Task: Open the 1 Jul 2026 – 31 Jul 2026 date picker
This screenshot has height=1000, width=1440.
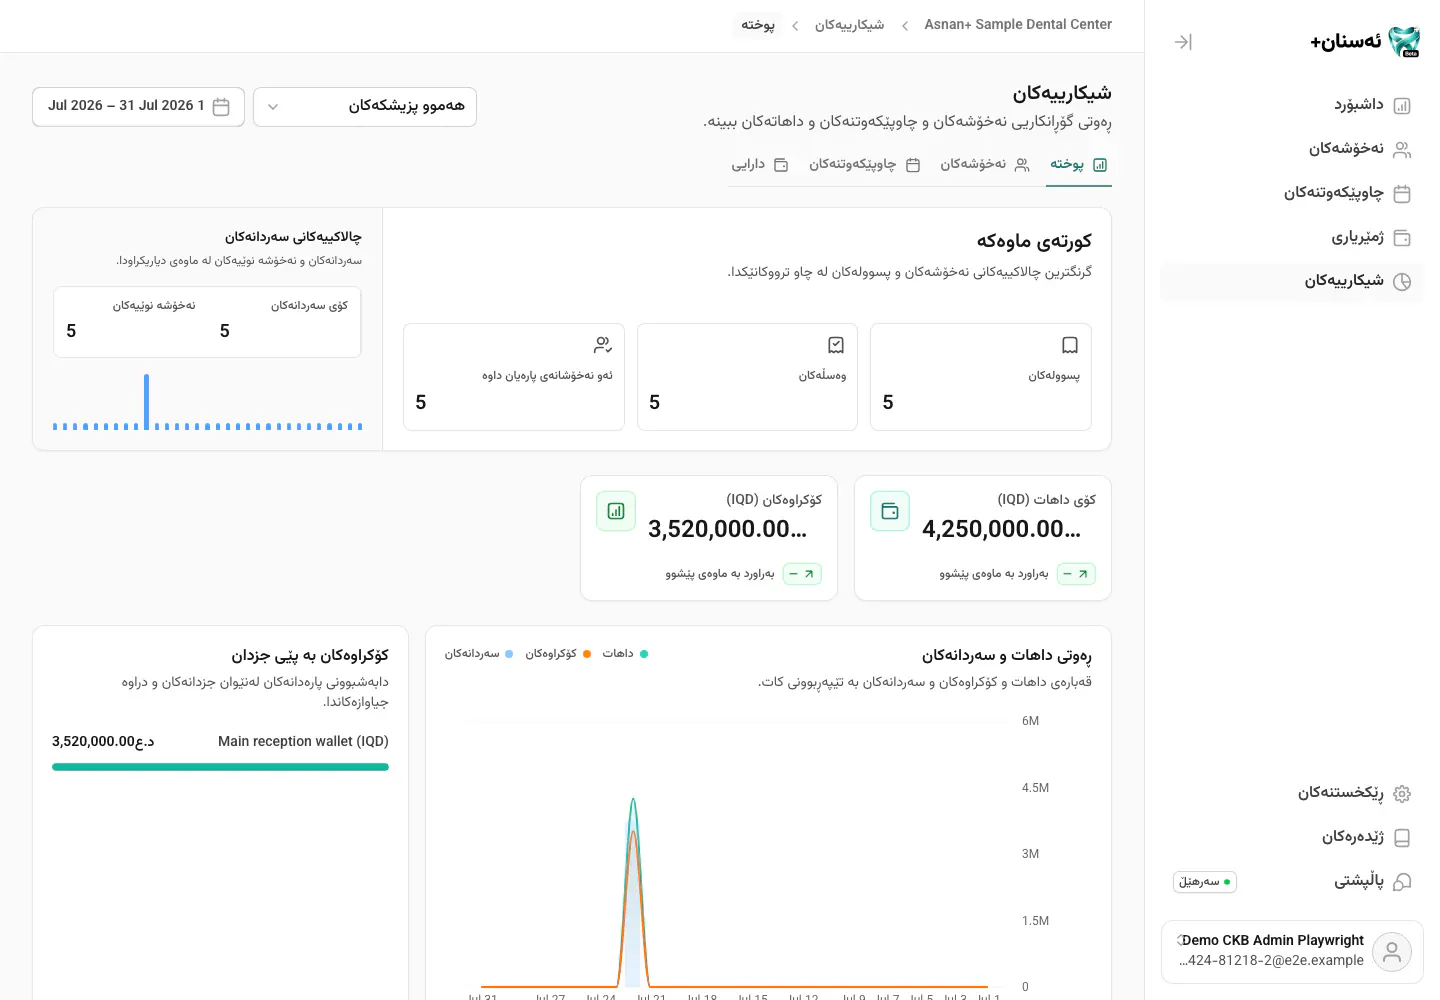Action: tap(138, 106)
